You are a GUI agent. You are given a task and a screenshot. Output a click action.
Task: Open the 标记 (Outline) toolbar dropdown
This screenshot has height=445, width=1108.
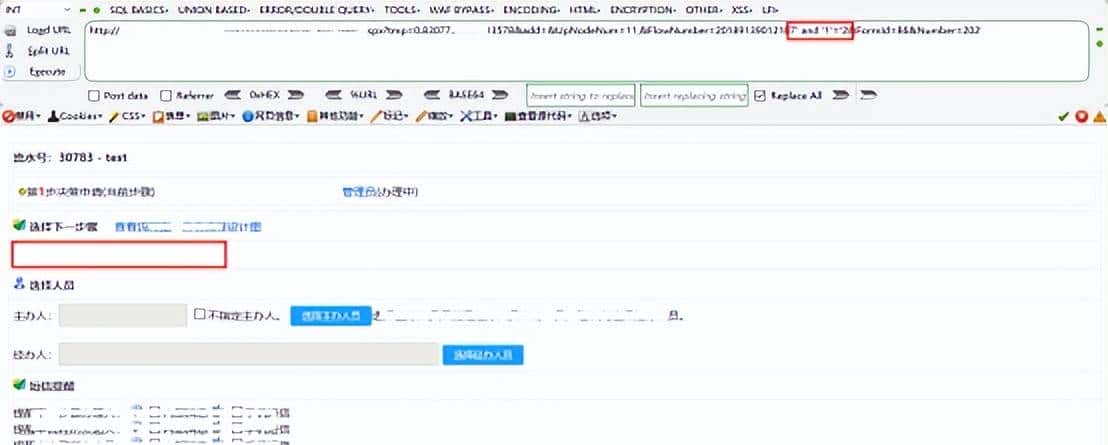coord(391,116)
